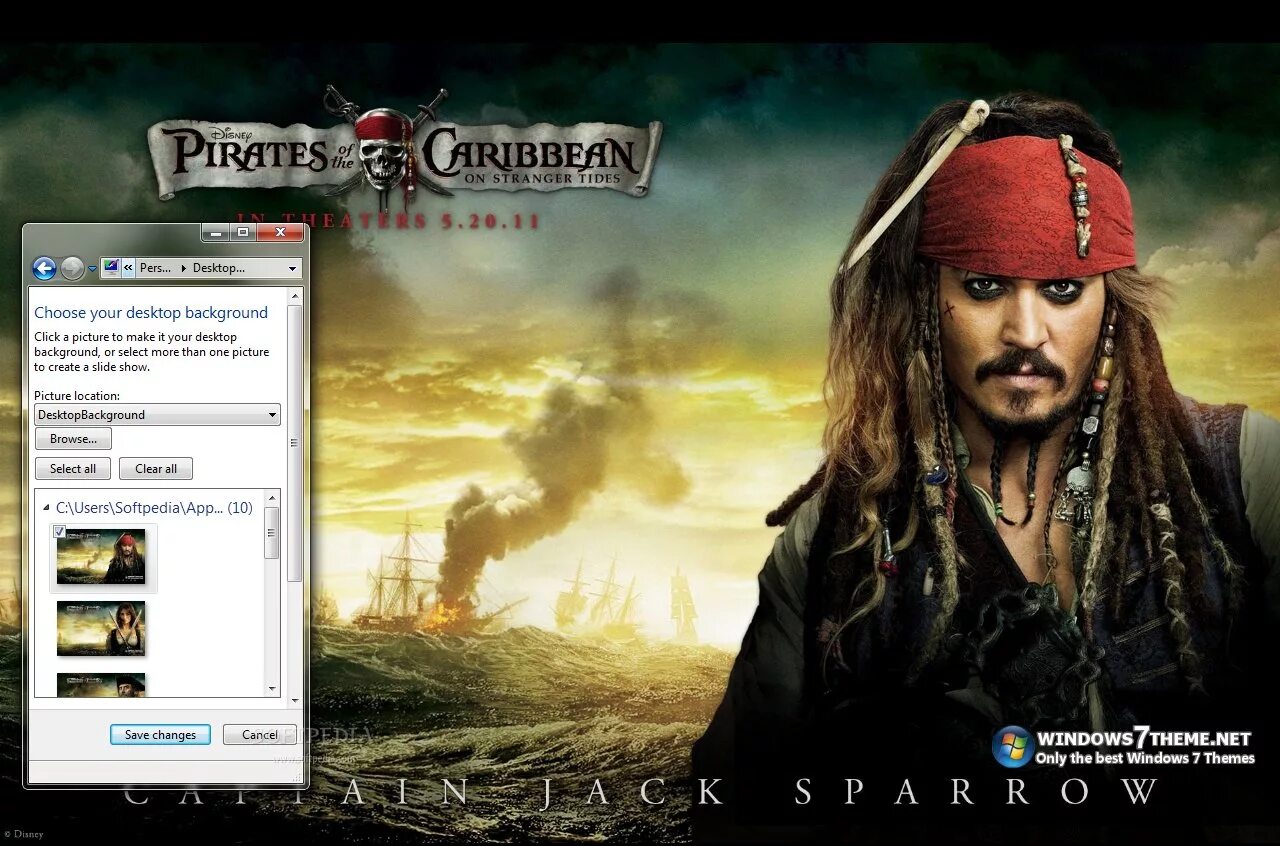Viewport: 1280px width, 846px height.
Task: Open the Picture location DesktopBackground combo box
Action: (157, 415)
